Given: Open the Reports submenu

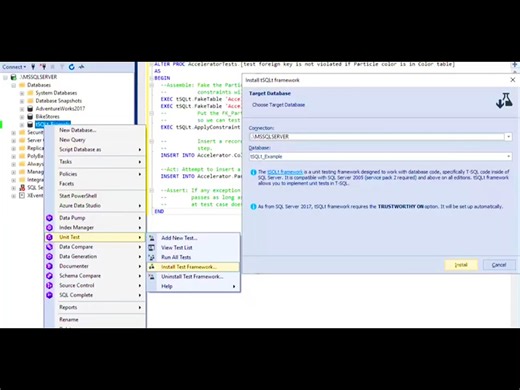Looking at the screenshot, I should click(x=95, y=307).
